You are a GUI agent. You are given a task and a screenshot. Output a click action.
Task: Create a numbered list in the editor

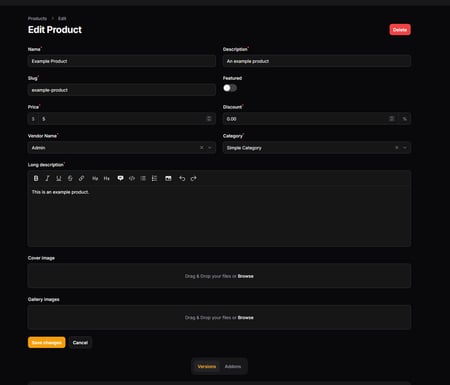point(154,178)
